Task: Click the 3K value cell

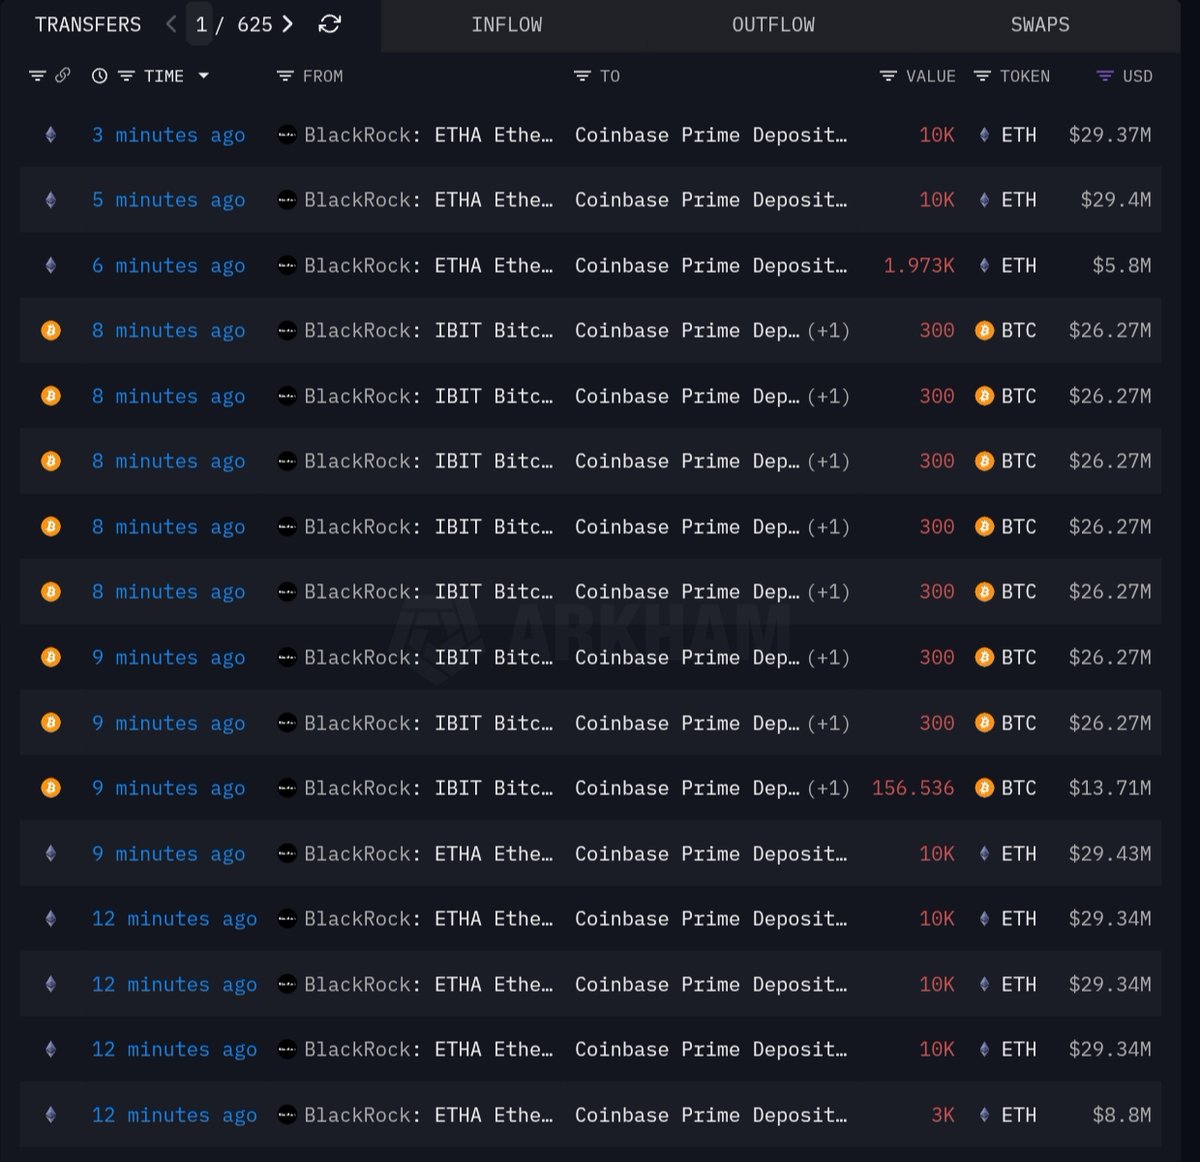Action: [943, 1114]
